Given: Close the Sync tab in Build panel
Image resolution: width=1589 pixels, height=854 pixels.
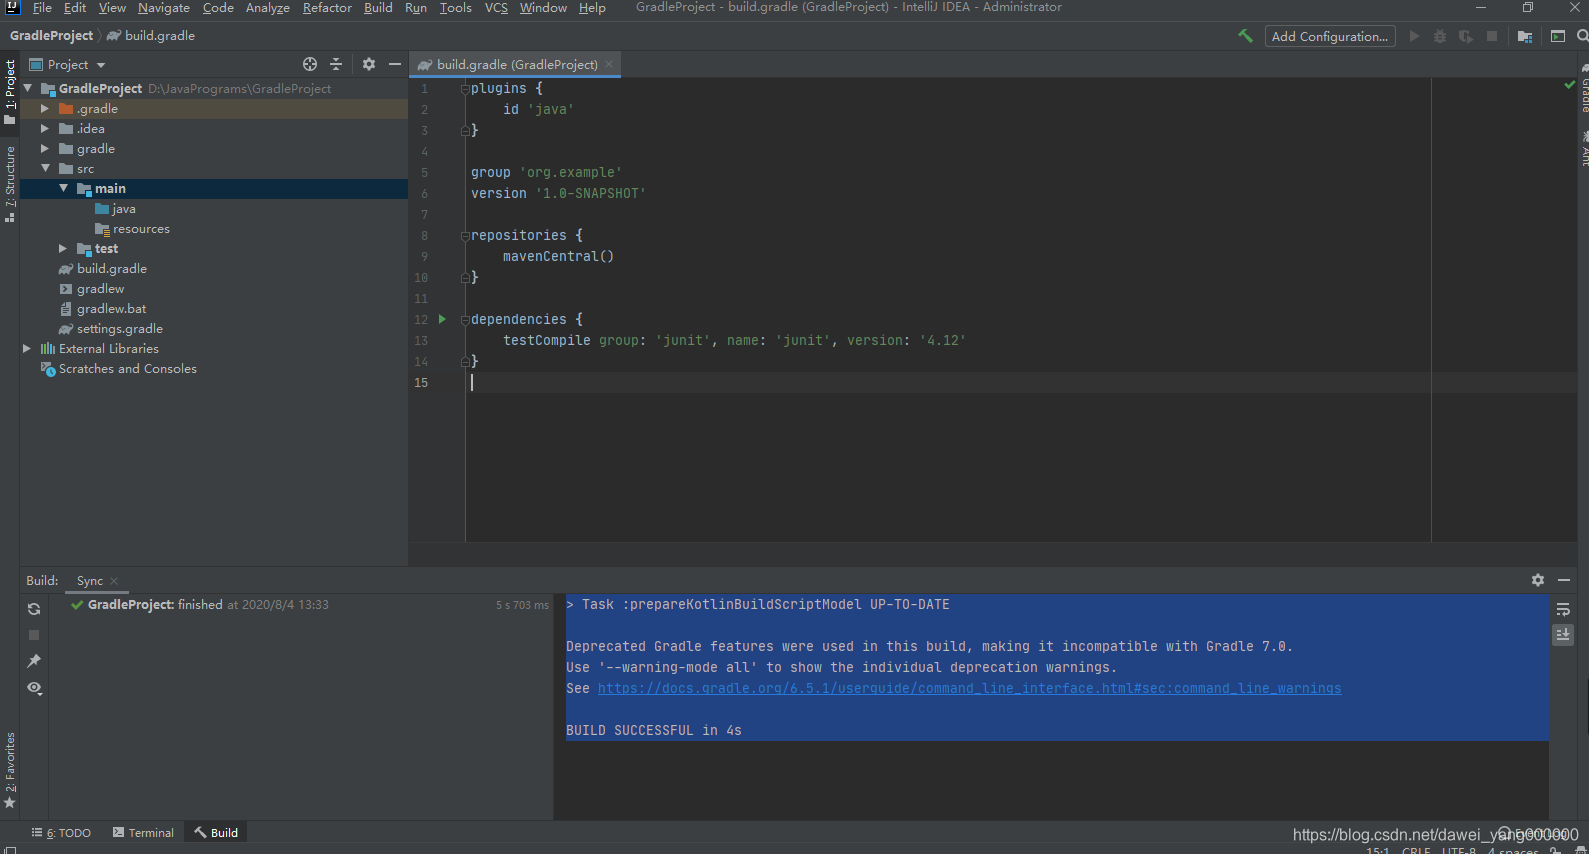Looking at the screenshot, I should 114,581.
